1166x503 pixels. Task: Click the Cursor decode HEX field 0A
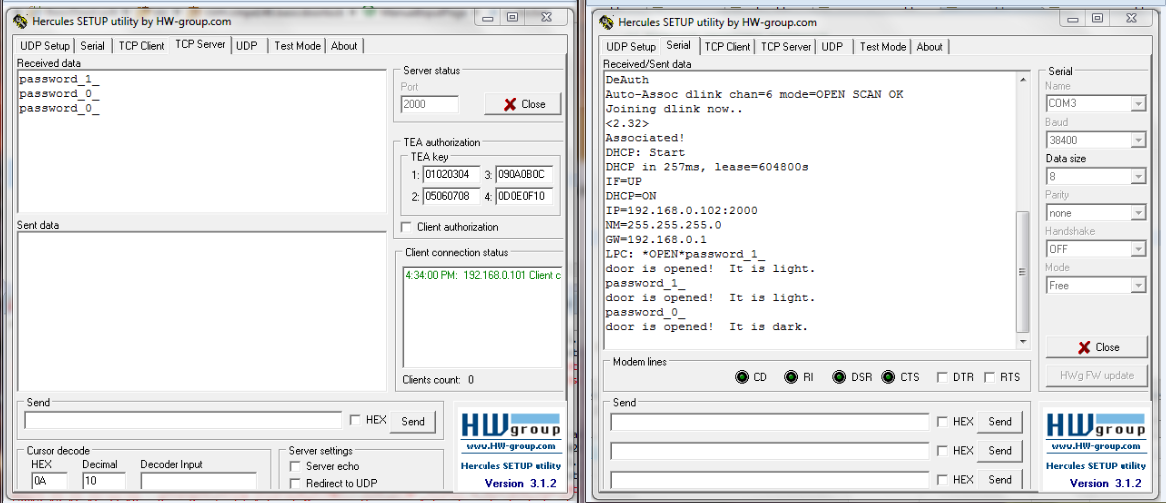point(49,481)
